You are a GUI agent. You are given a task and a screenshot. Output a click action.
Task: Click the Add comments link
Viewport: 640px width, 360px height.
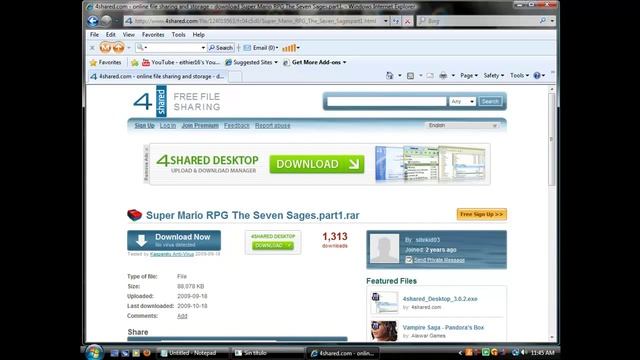(x=182, y=316)
